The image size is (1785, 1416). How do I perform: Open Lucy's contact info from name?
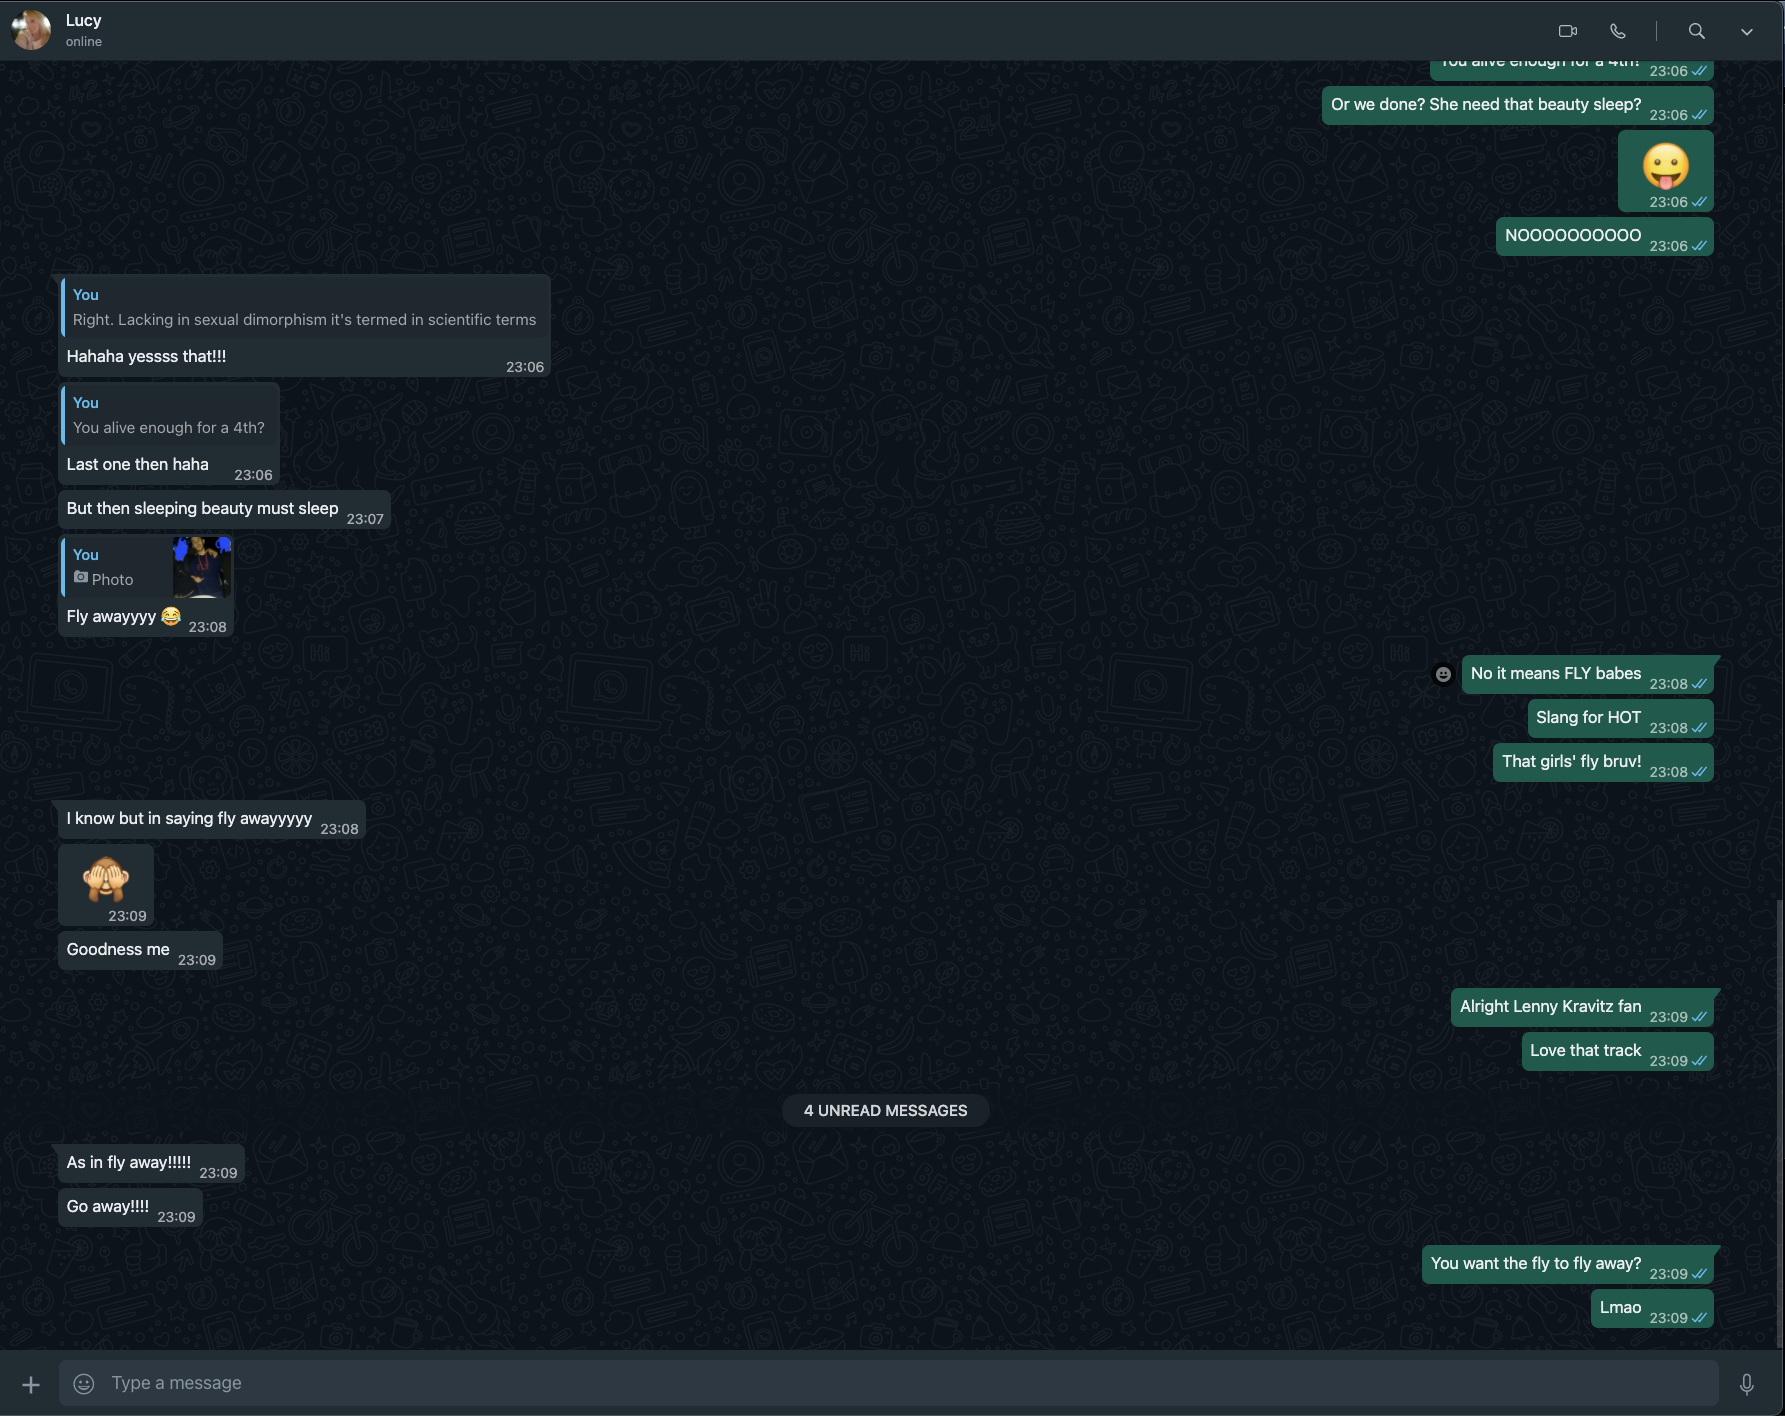(84, 20)
